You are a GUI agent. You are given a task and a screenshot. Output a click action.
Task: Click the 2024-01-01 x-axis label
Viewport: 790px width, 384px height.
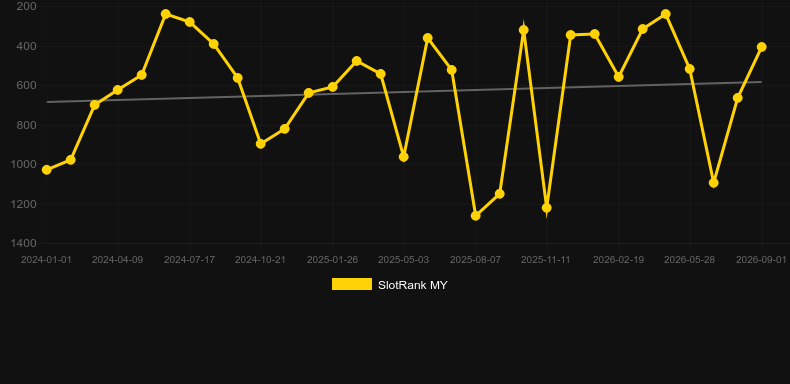[46, 260]
